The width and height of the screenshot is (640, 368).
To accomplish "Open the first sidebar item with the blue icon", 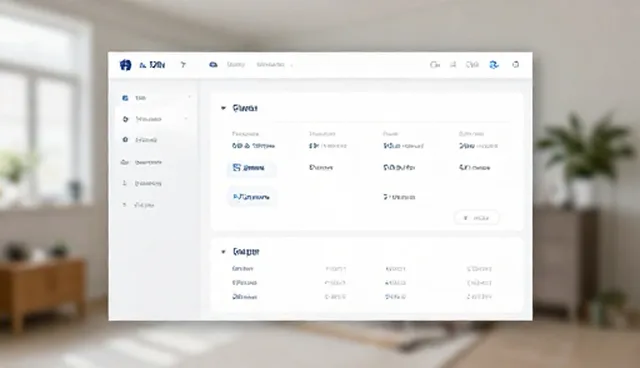I will tap(155, 98).
